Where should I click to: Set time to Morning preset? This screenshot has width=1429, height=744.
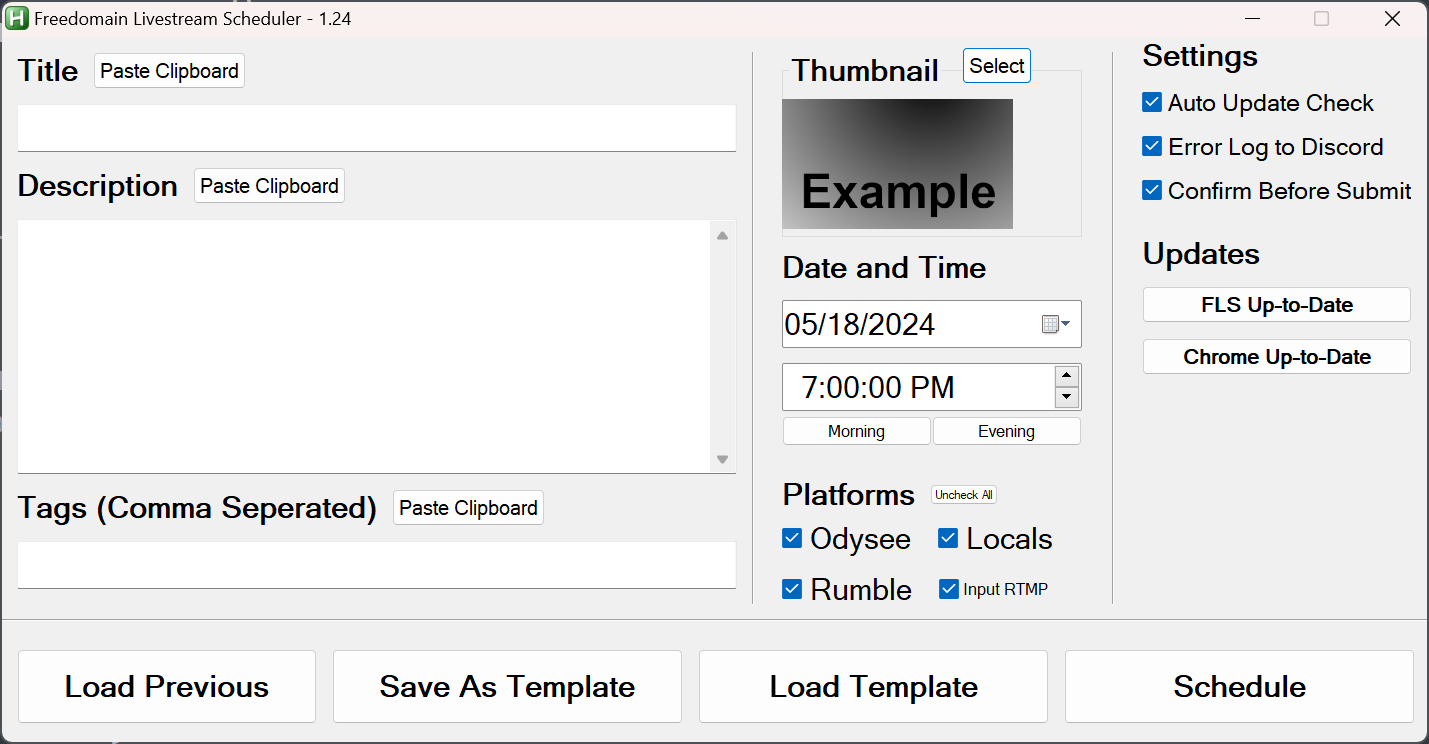(x=856, y=431)
